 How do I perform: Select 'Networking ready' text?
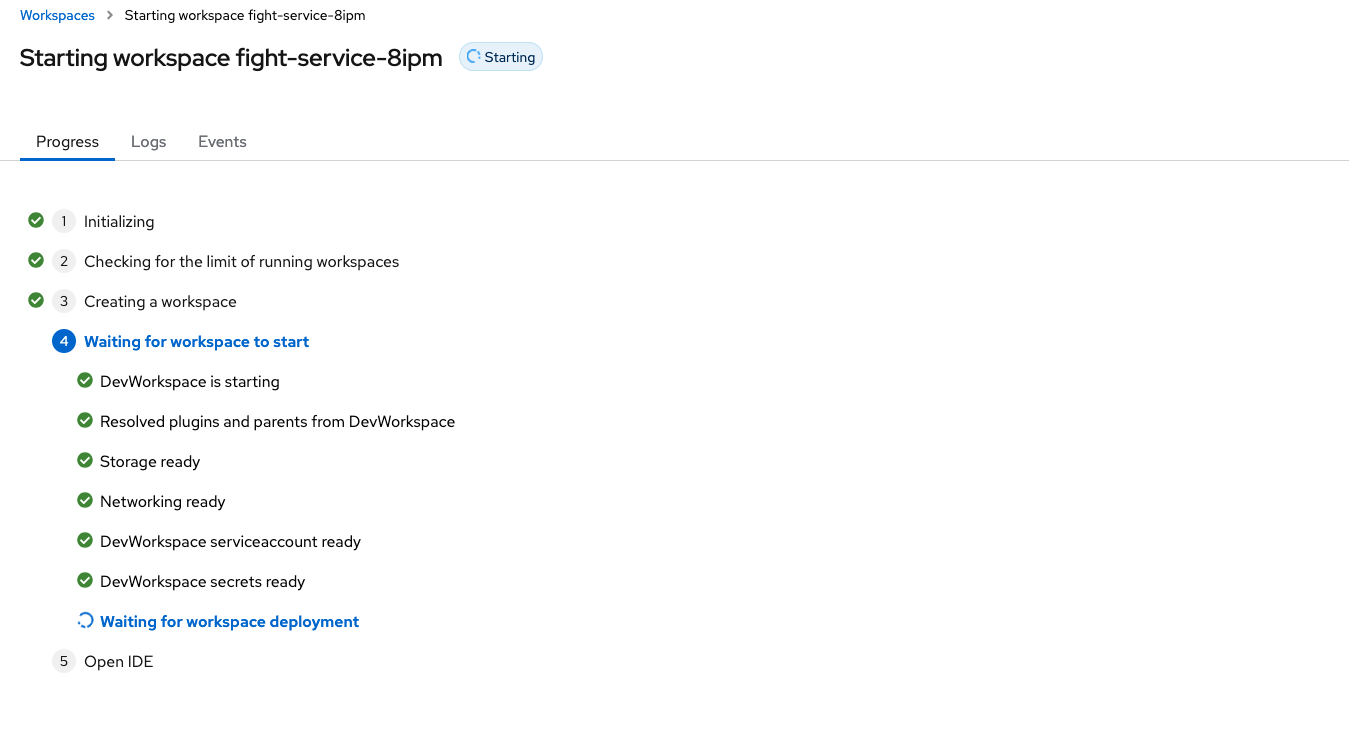(x=163, y=502)
